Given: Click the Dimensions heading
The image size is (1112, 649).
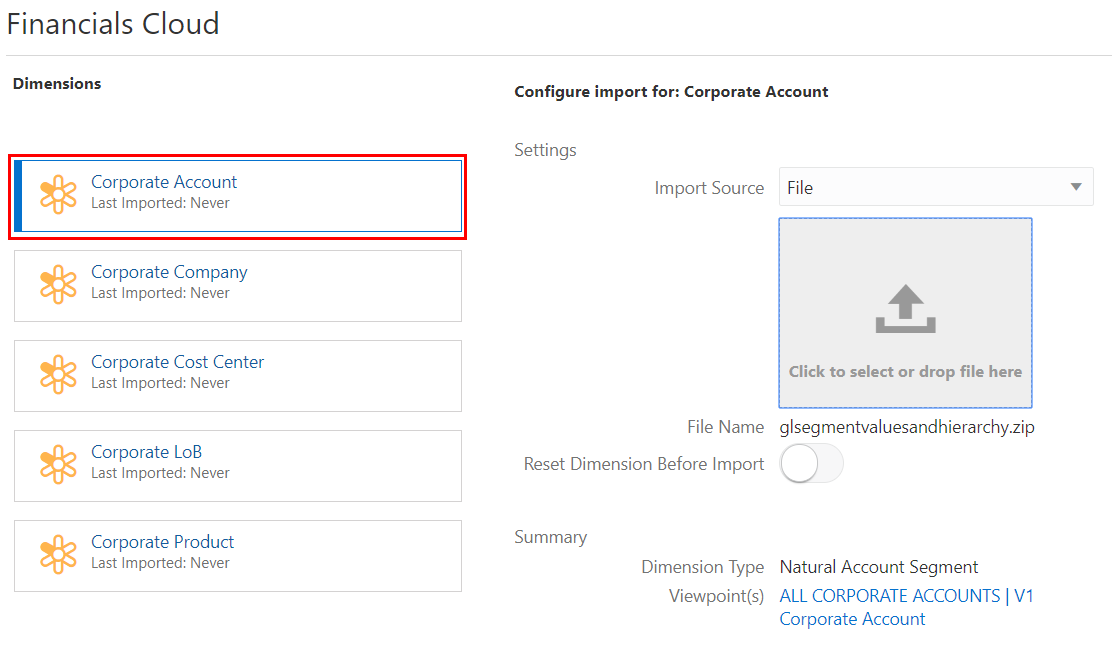Looking at the screenshot, I should (x=57, y=84).
